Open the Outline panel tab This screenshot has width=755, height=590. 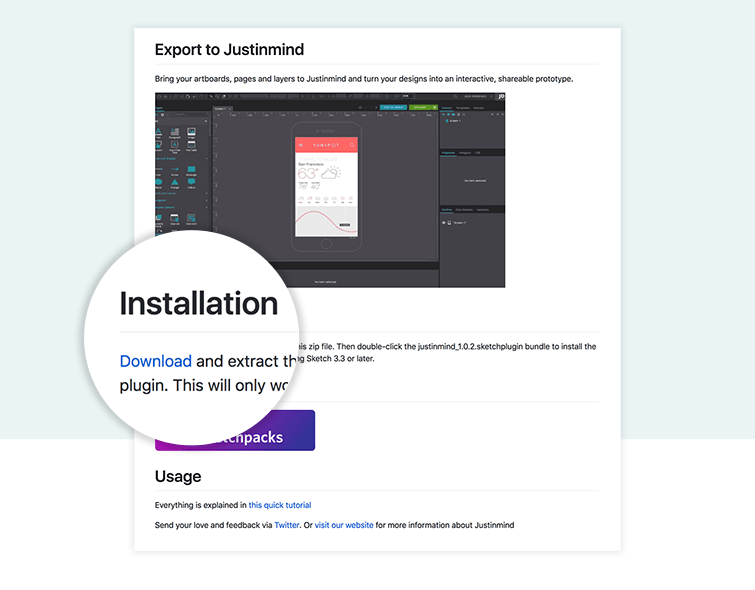coord(447,209)
